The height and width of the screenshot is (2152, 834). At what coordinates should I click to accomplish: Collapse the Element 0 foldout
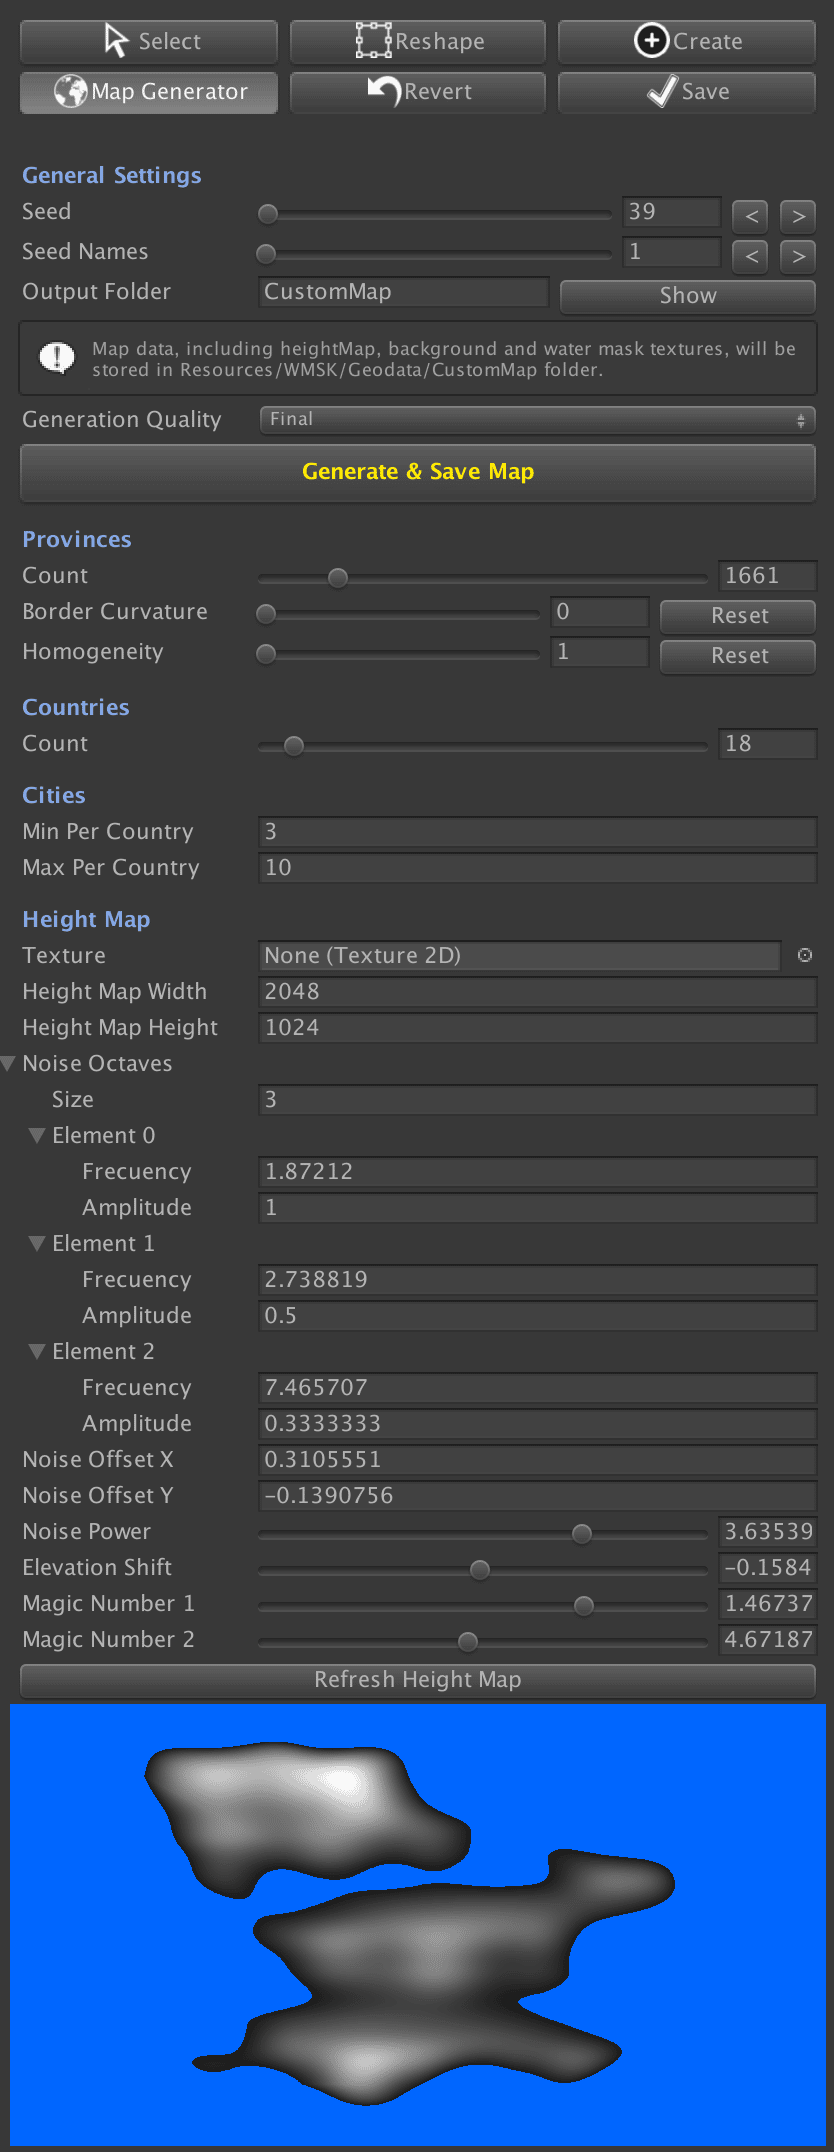(x=38, y=1136)
